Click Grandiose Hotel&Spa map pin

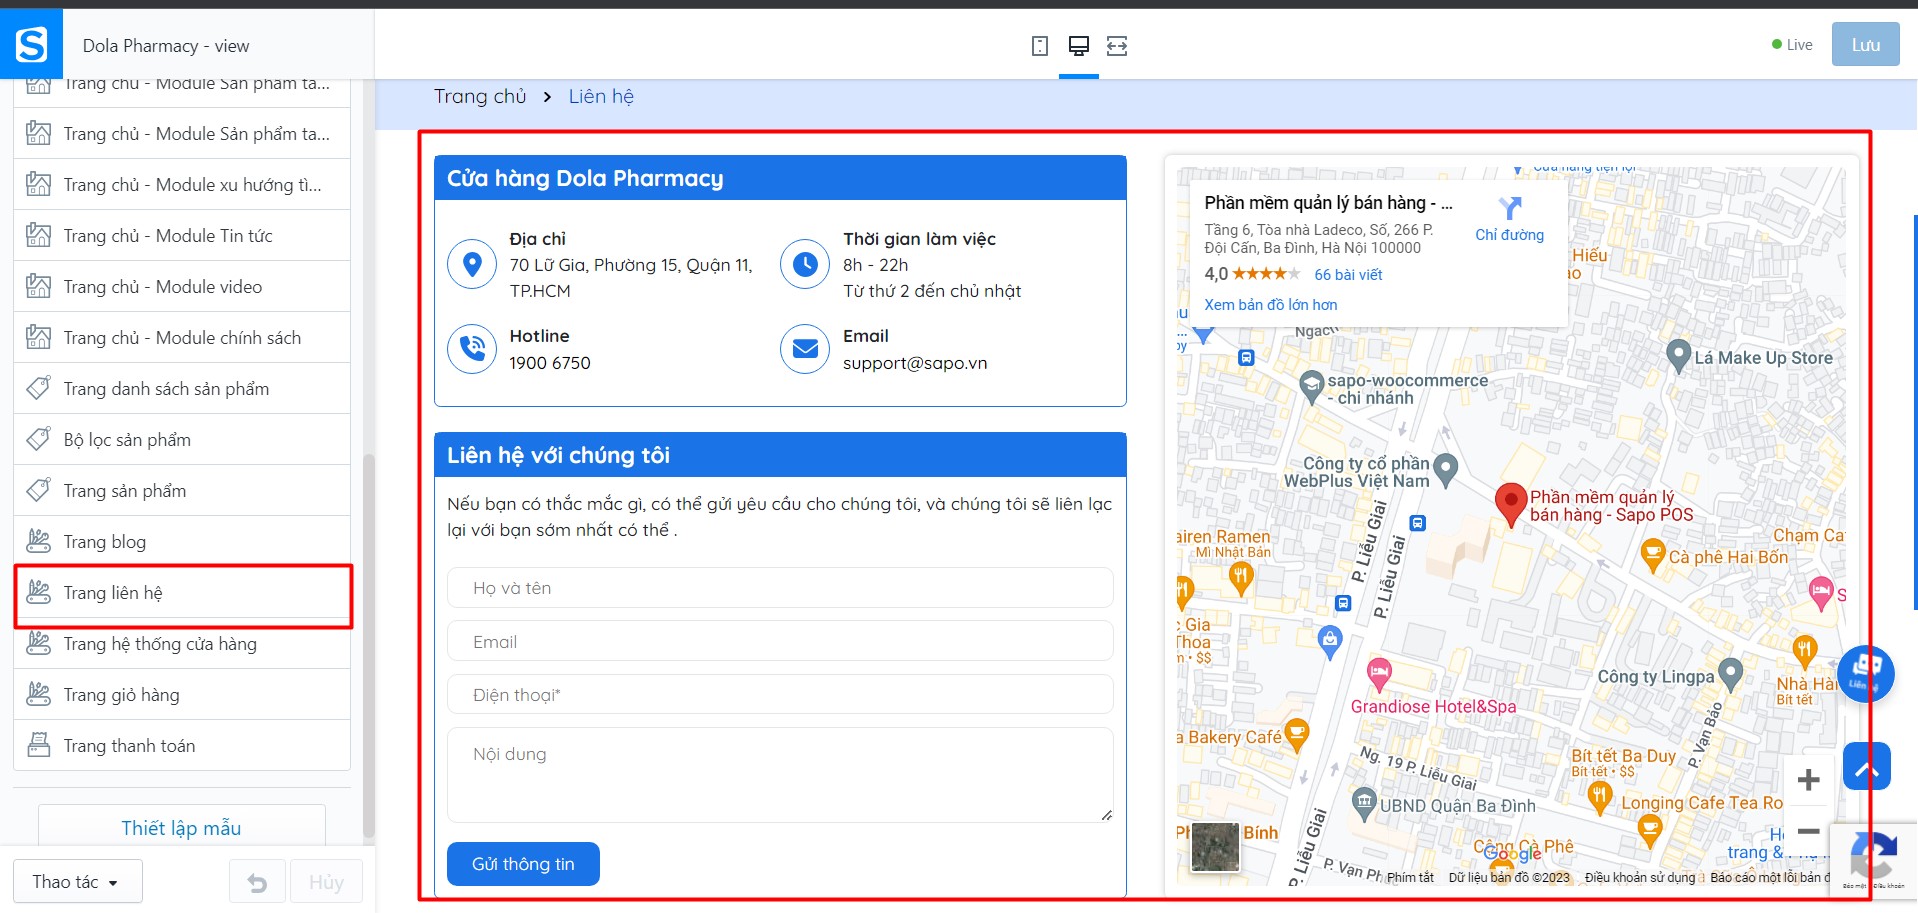coord(1379,674)
